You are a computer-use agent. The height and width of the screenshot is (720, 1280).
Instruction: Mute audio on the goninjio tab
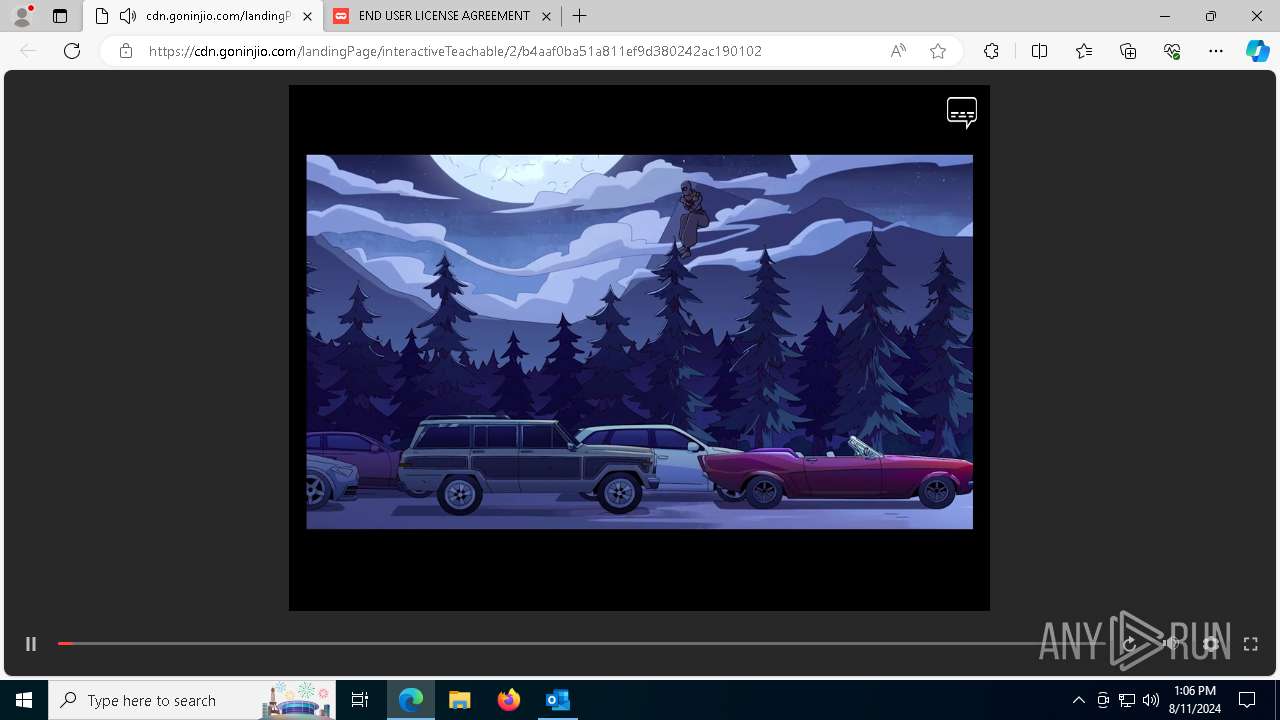click(x=127, y=16)
